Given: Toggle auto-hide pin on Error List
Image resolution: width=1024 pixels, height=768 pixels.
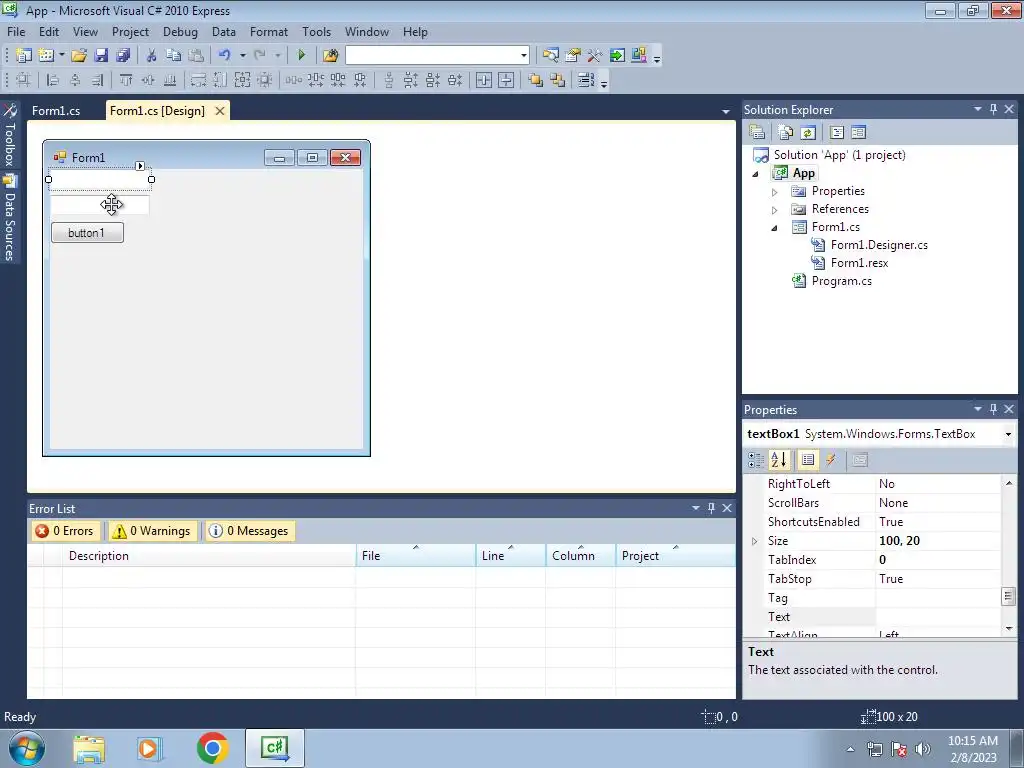Looking at the screenshot, I should (x=711, y=508).
